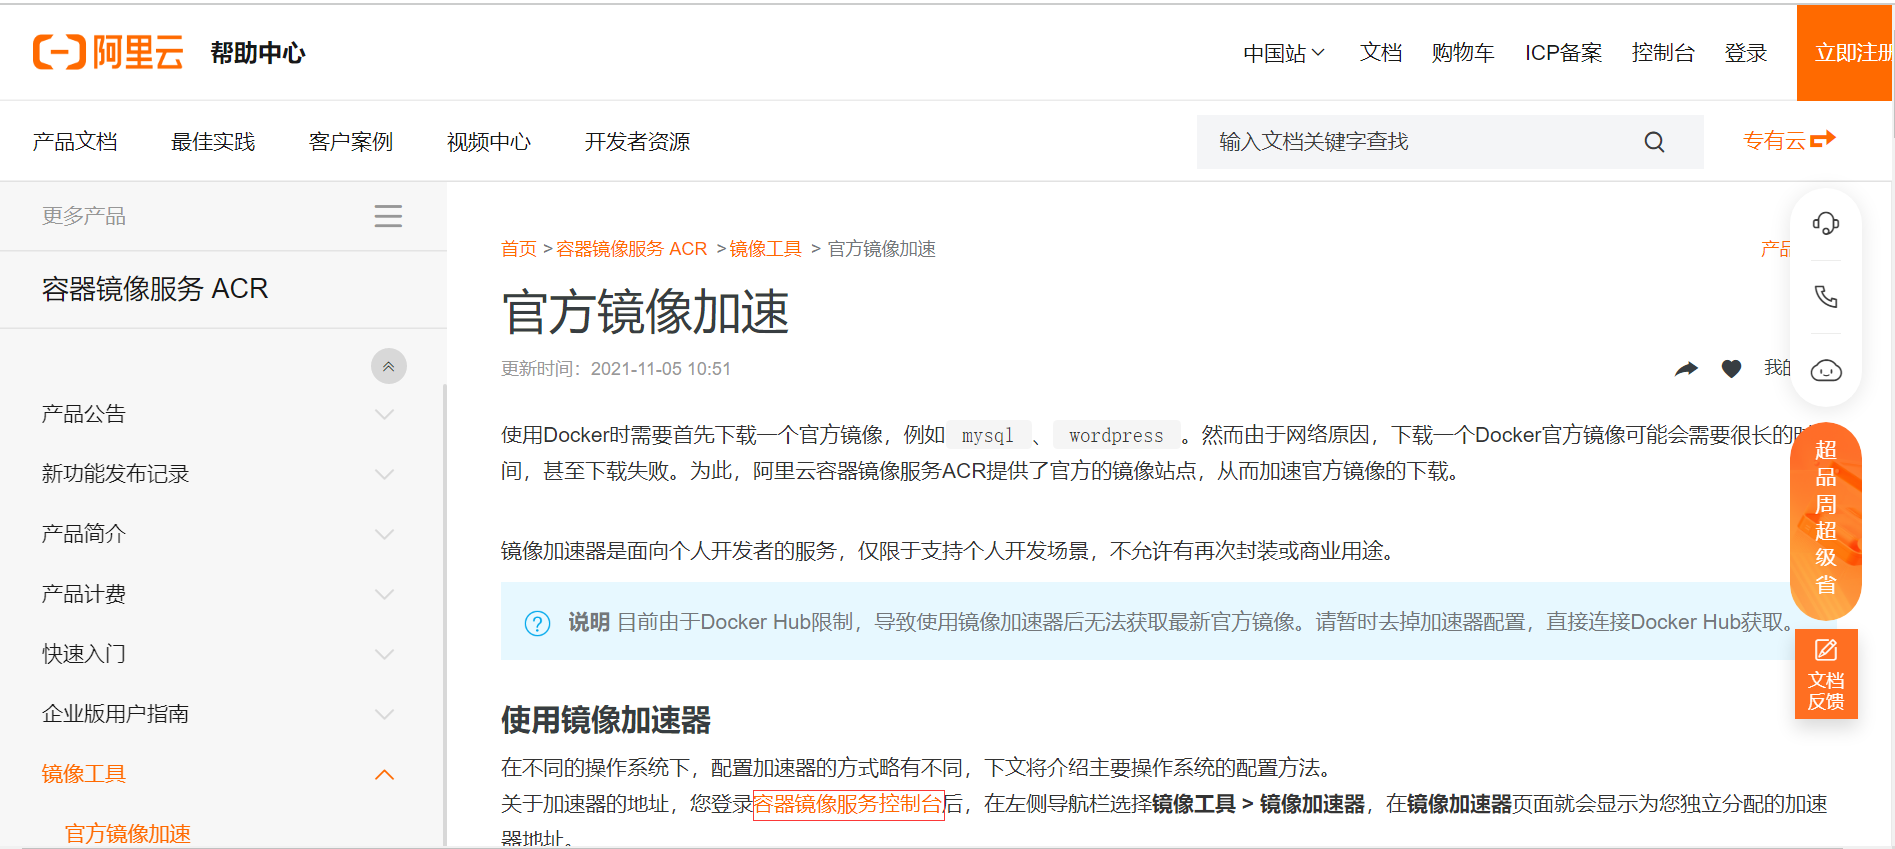Click the 更新时间 2021-11-05 10:51 timestamp

(616, 369)
